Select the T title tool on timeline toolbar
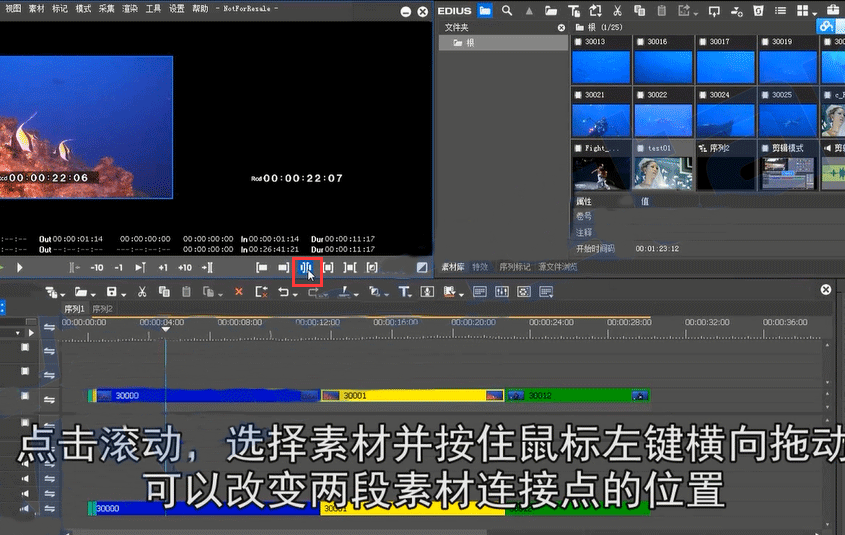Image resolution: width=845 pixels, height=535 pixels. click(404, 292)
